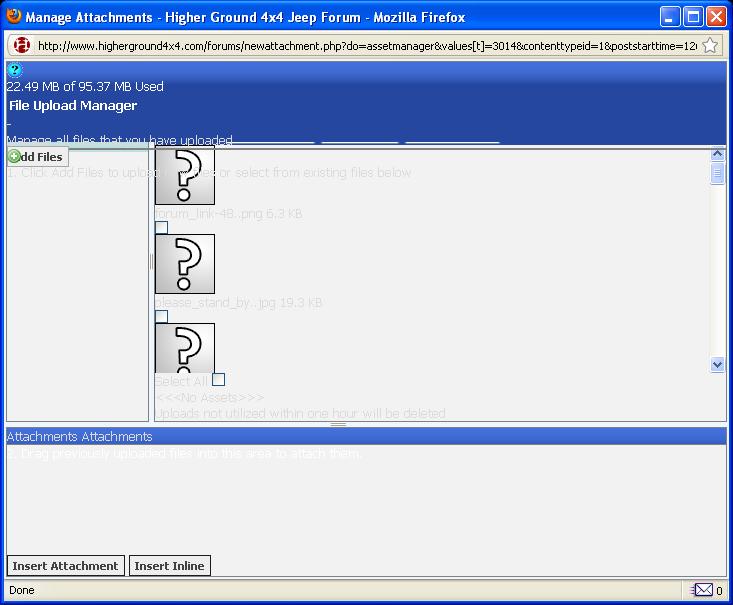Select the please_stand_by.jpg placeholder thumbnail
Screen dimensions: 733x605
pos(185,264)
